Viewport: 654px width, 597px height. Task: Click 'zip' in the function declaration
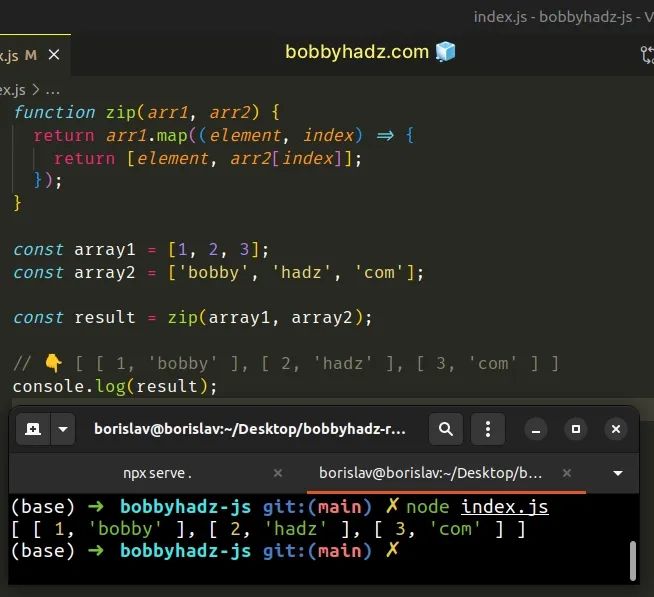coord(121,113)
